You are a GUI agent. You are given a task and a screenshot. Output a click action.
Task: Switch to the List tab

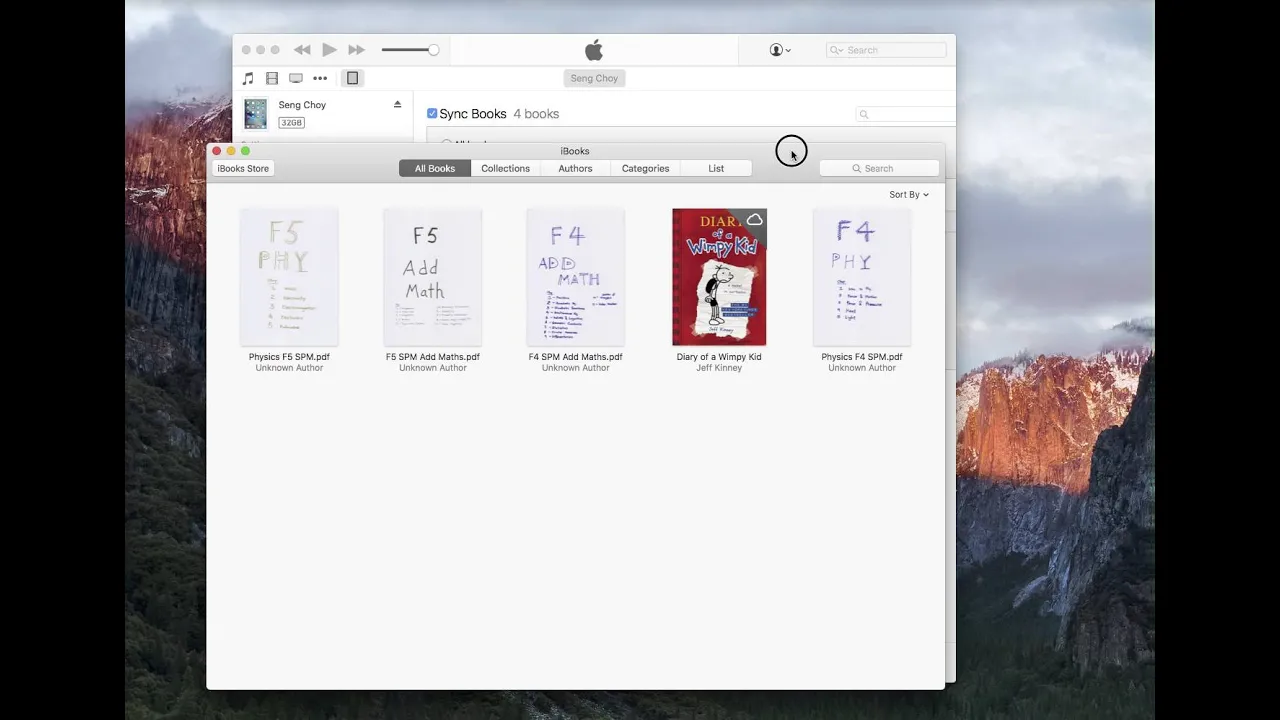tap(716, 168)
